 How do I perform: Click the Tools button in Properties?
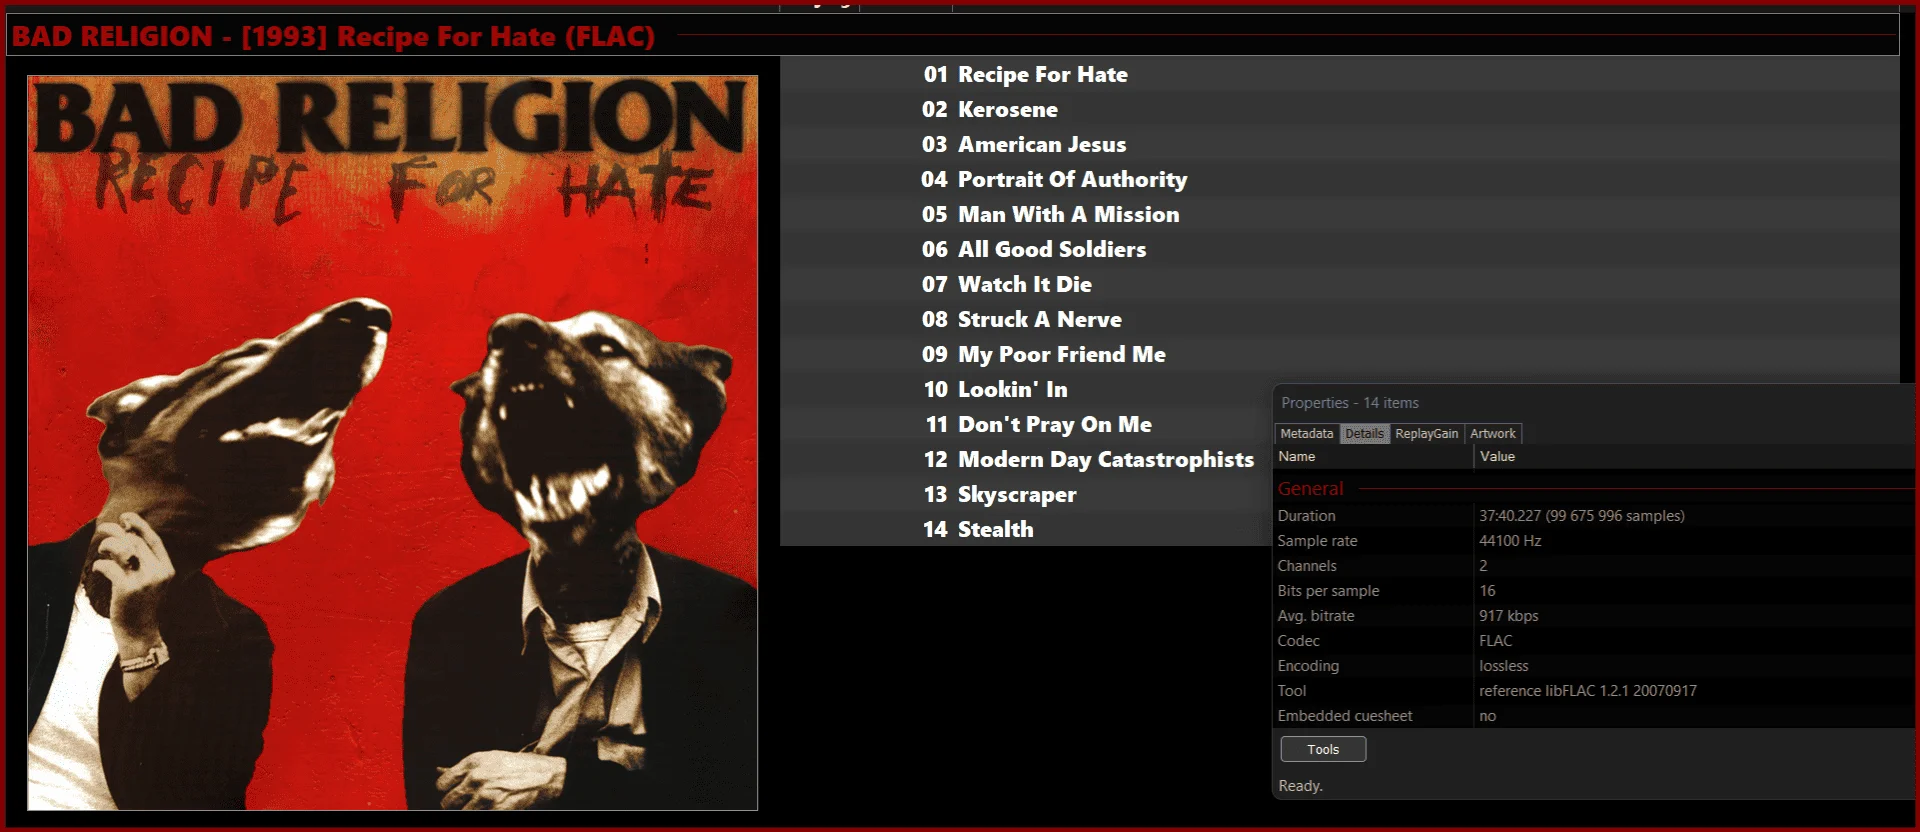(x=1323, y=749)
